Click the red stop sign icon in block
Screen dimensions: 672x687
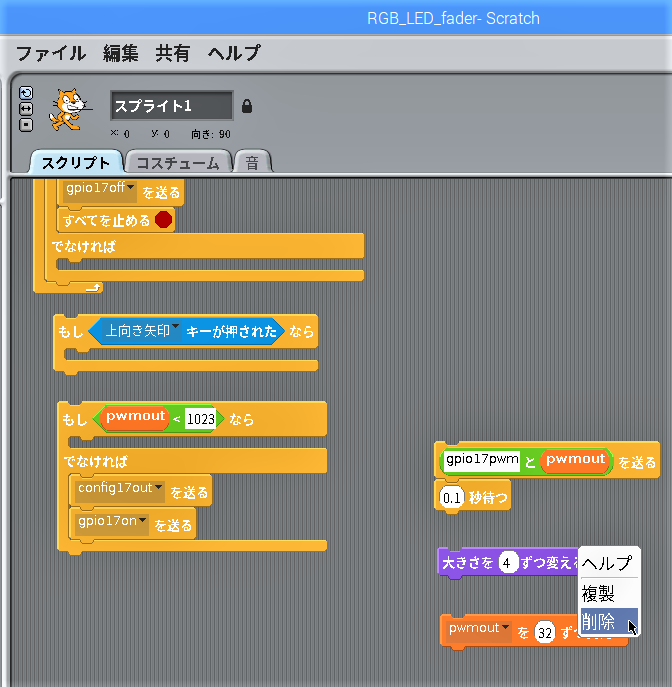click(x=164, y=220)
